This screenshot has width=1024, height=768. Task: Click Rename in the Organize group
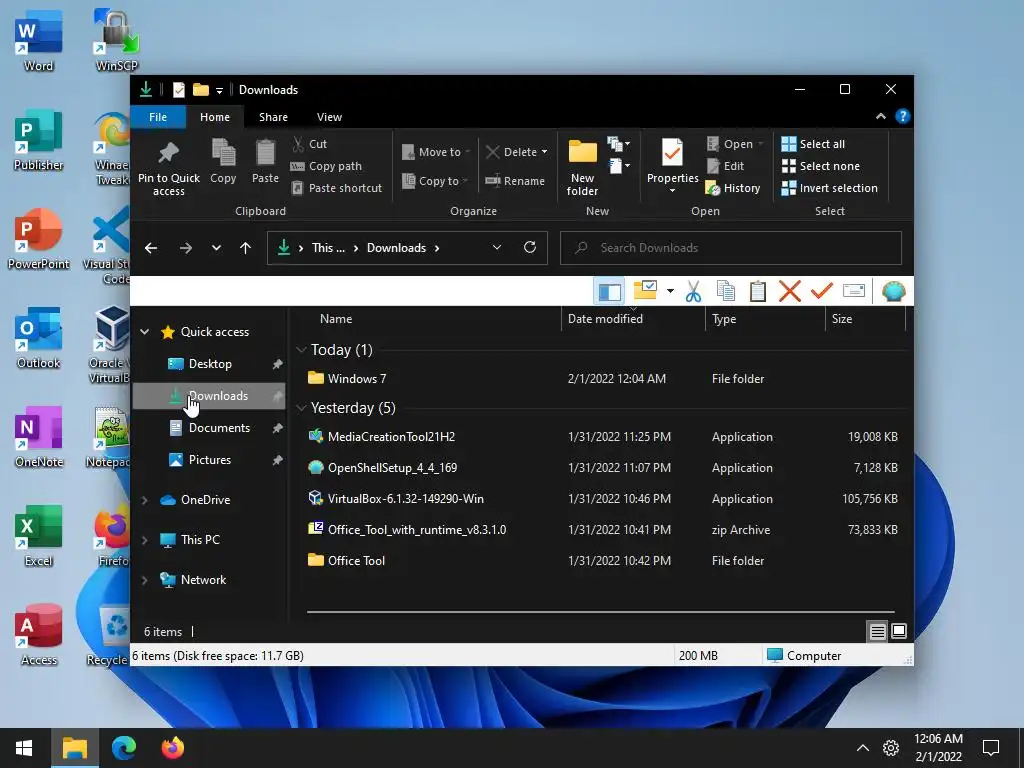click(x=515, y=181)
